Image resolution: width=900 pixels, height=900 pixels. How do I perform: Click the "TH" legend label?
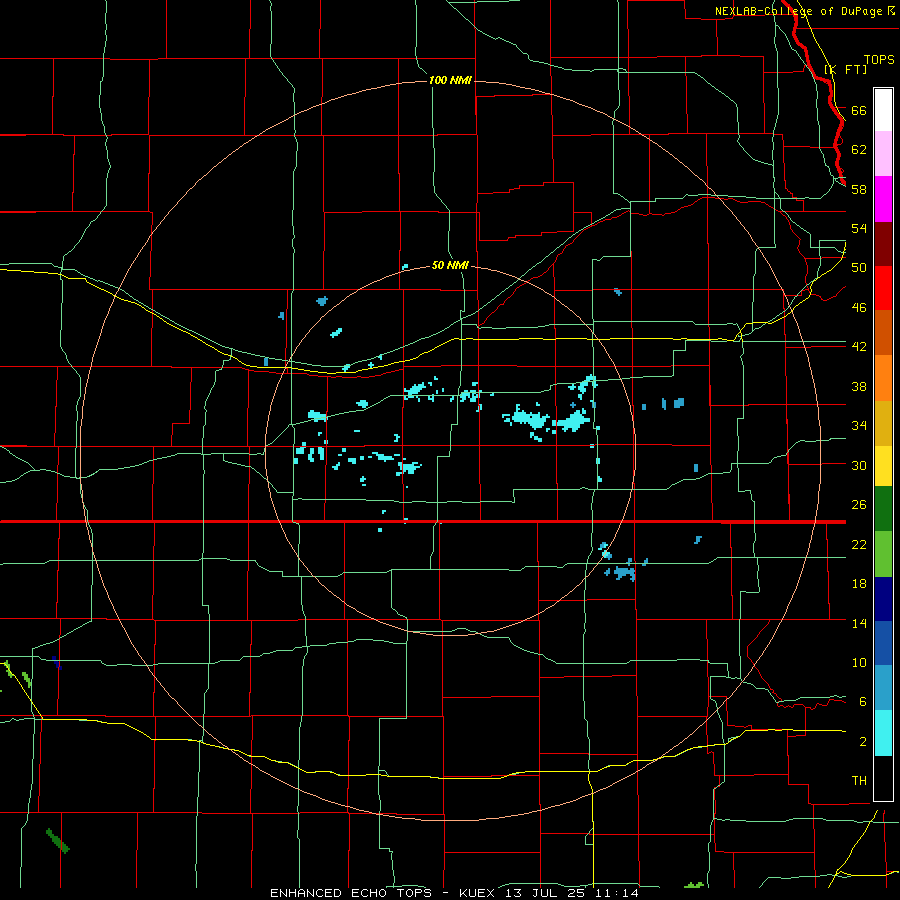(x=859, y=781)
